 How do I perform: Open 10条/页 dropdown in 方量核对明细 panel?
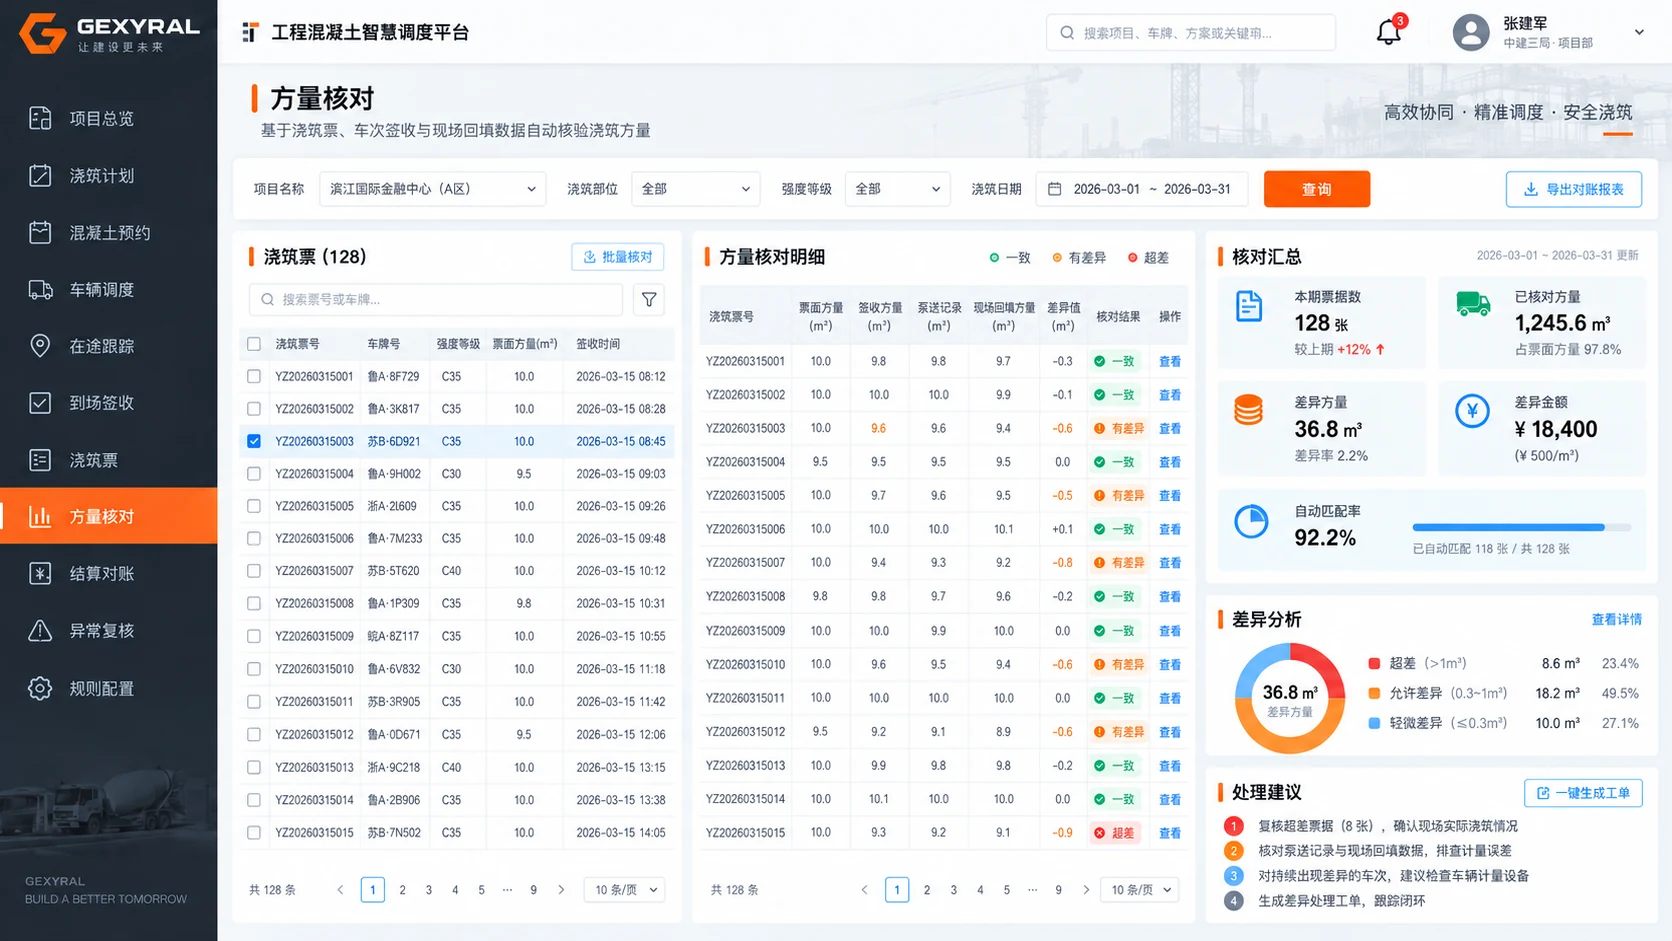click(x=1140, y=889)
